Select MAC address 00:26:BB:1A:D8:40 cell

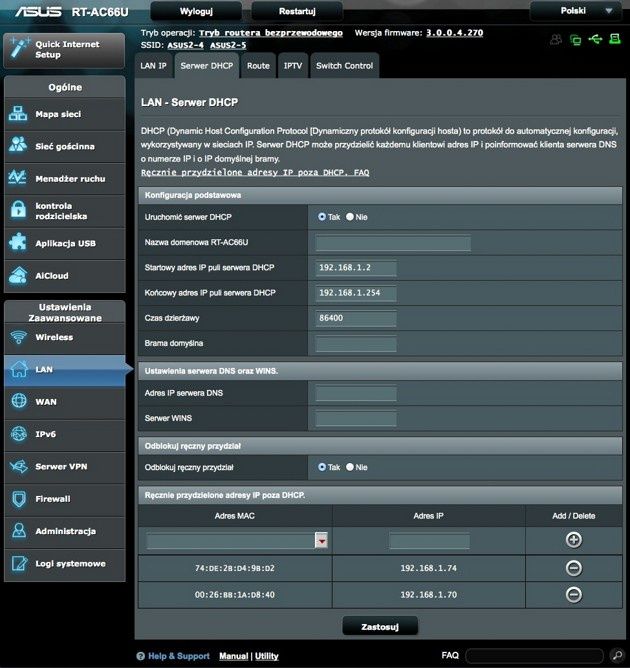coord(235,595)
